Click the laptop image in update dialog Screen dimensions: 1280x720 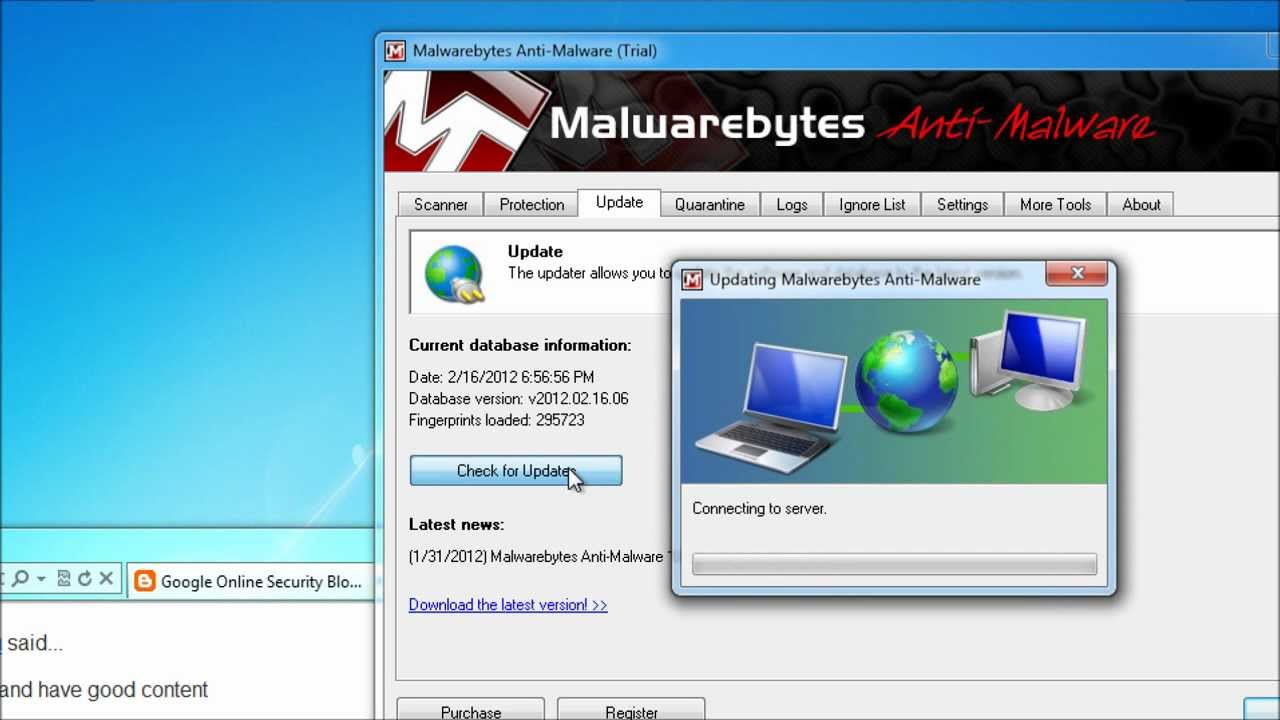772,410
